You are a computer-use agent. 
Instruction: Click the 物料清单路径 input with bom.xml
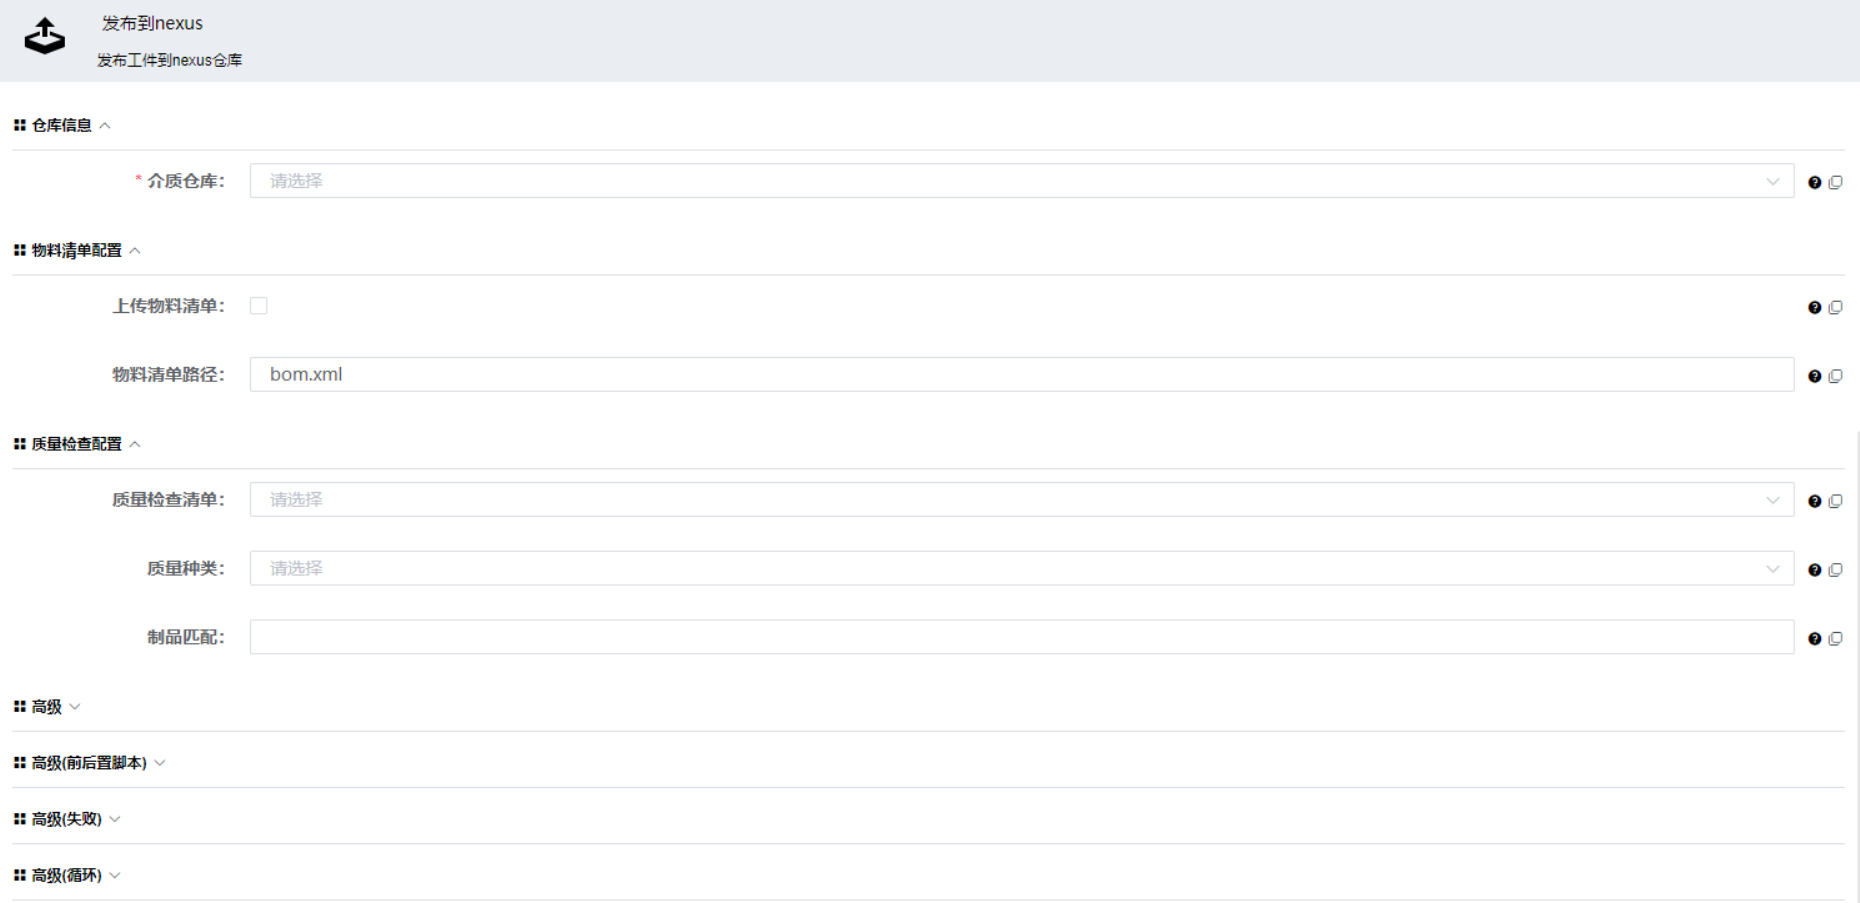[1020, 375]
